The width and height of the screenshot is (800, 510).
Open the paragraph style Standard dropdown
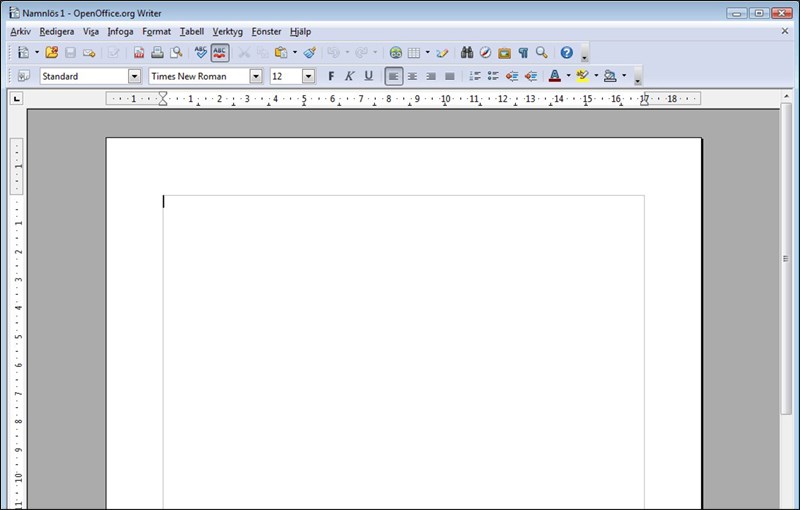[x=134, y=76]
